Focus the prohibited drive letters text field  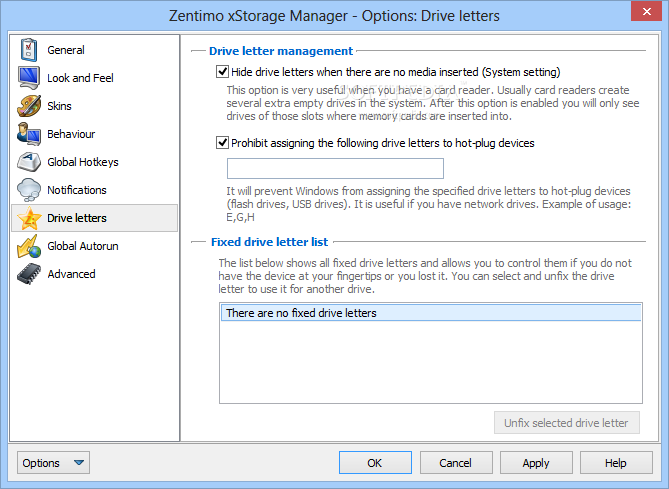pyautogui.click(x=335, y=168)
